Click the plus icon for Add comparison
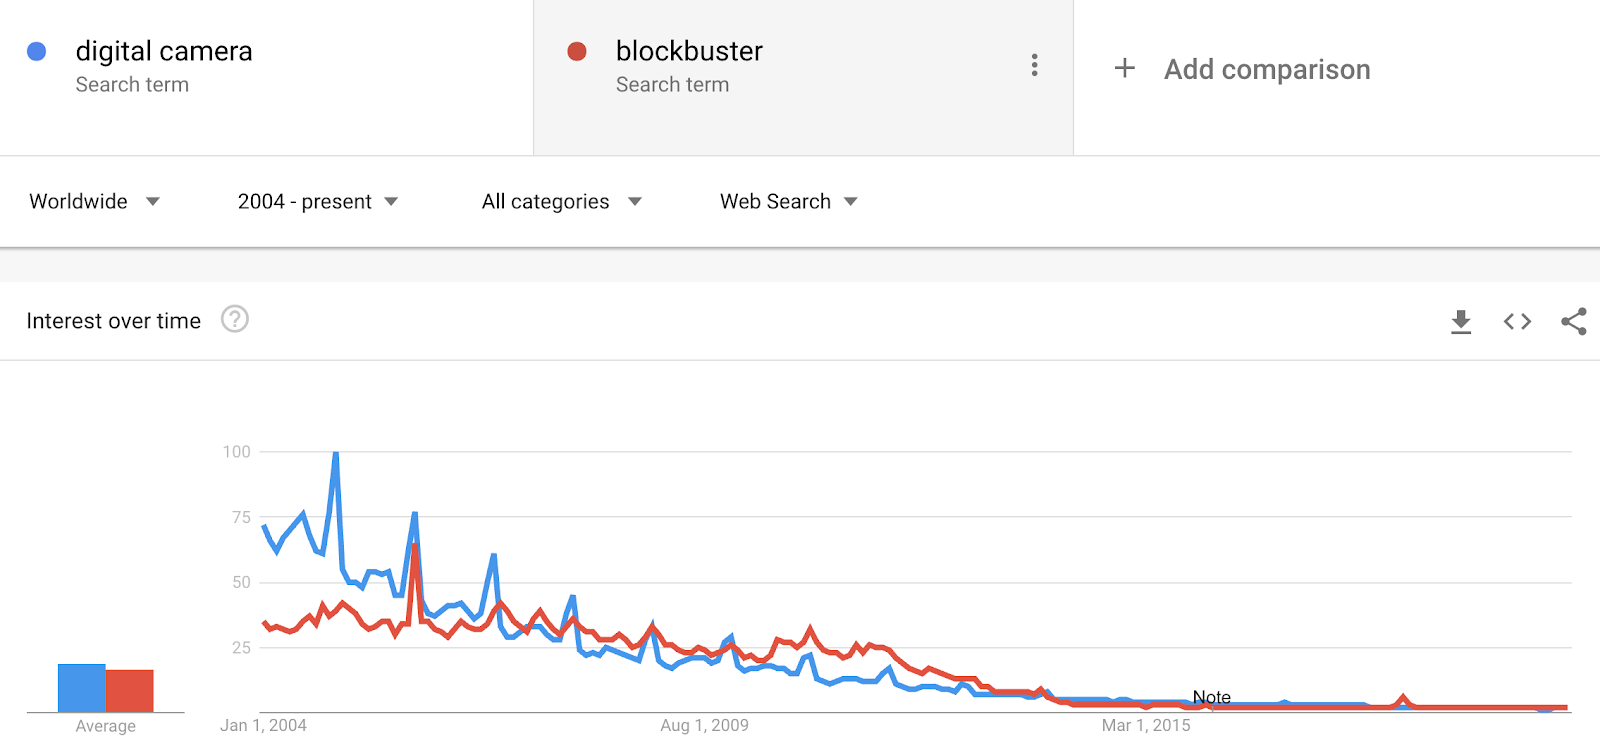1600x750 pixels. [x=1125, y=68]
